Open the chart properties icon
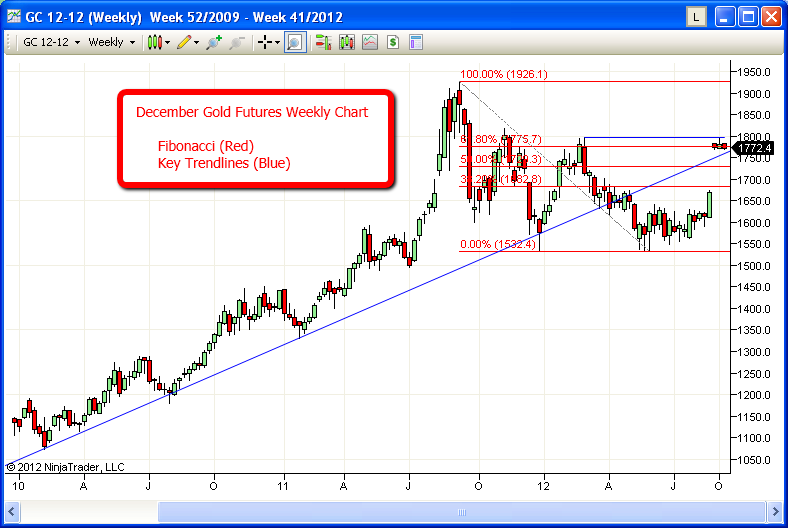788x528 pixels. [416, 42]
